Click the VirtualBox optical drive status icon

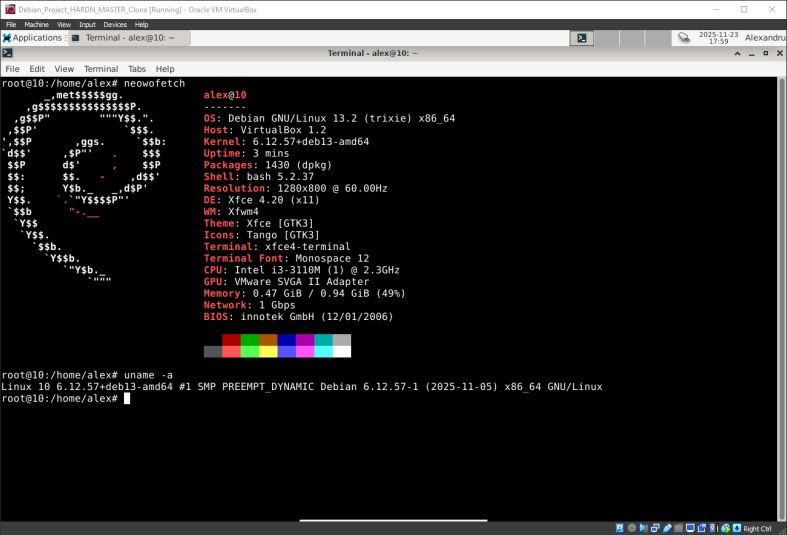[632, 528]
